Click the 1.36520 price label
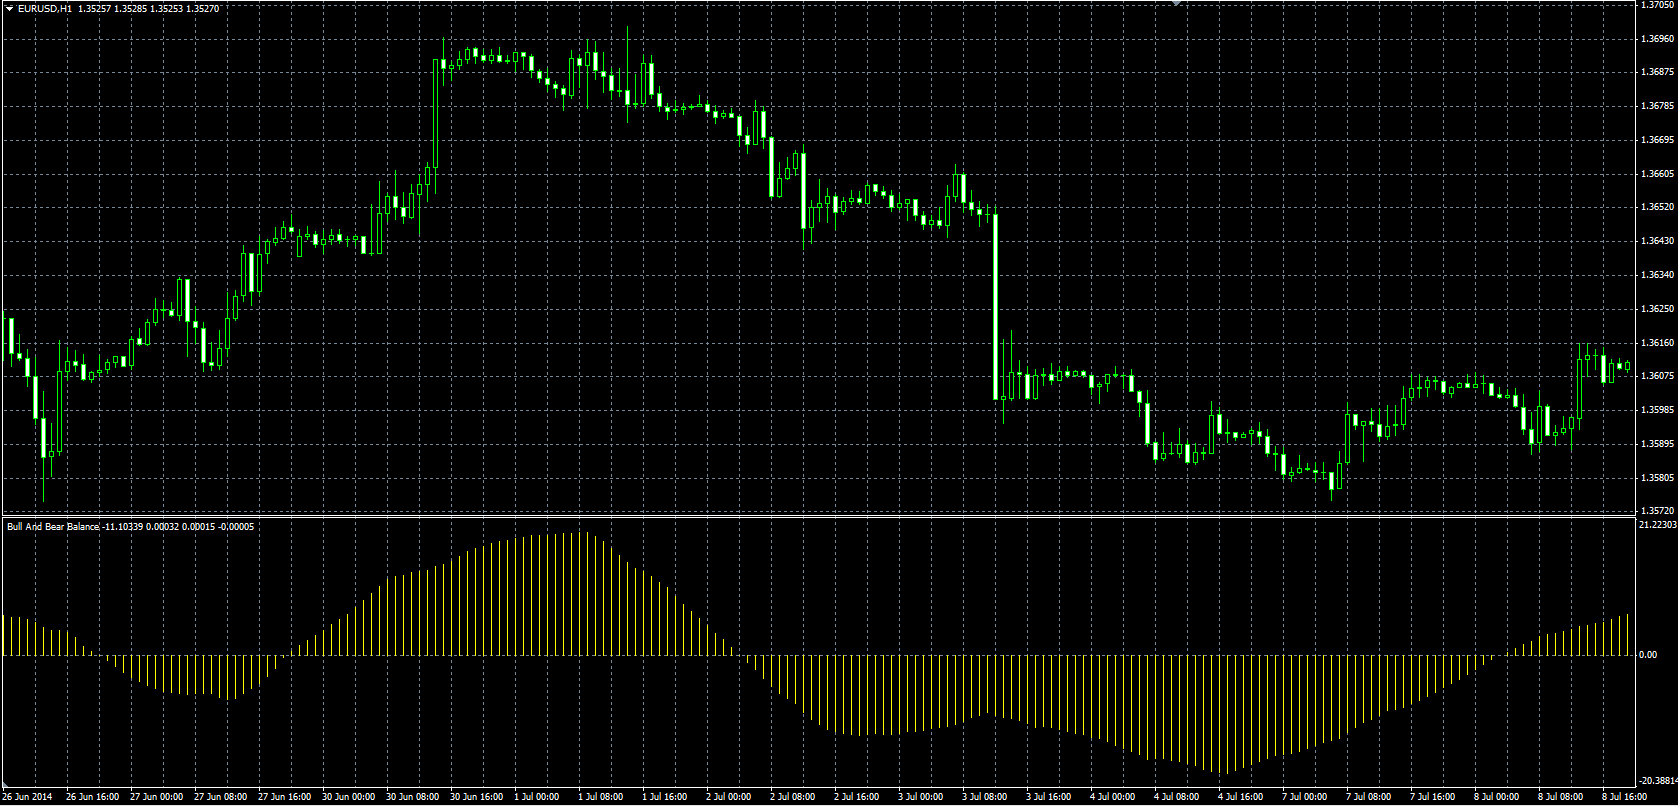The height and width of the screenshot is (807, 1678). (x=1658, y=207)
